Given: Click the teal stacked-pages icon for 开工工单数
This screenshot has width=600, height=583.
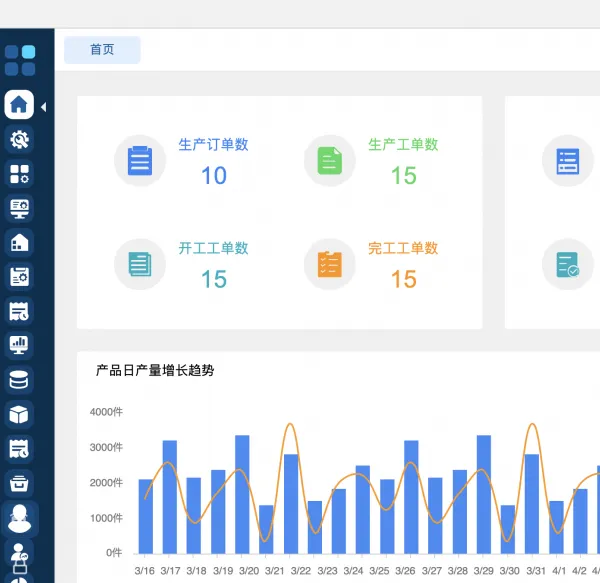Looking at the screenshot, I should [x=140, y=264].
